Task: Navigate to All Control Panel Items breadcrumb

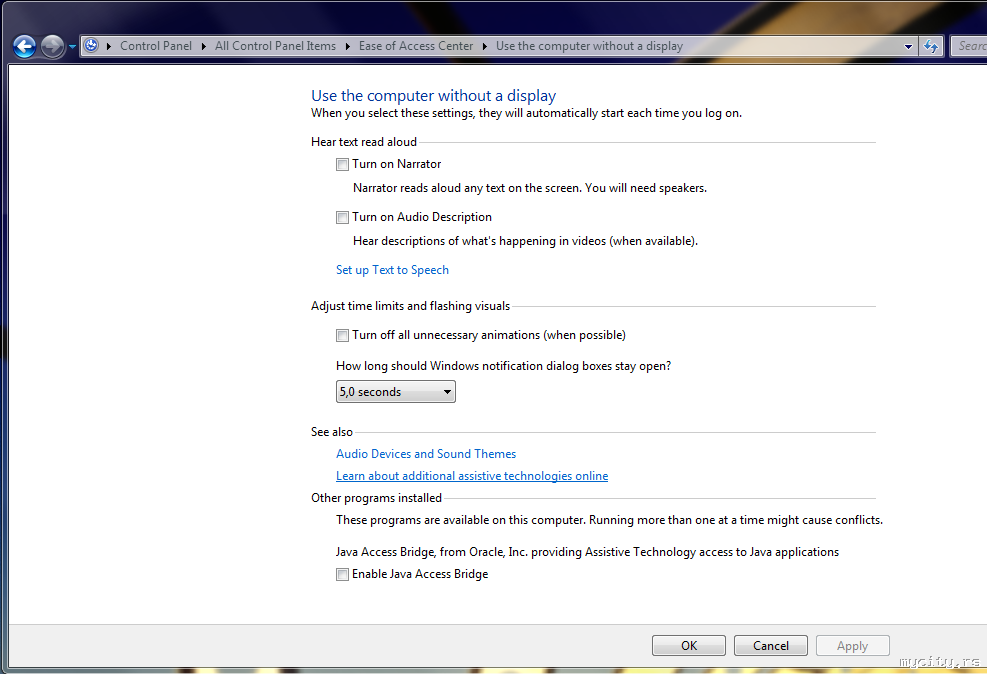Action: pyautogui.click(x=276, y=46)
